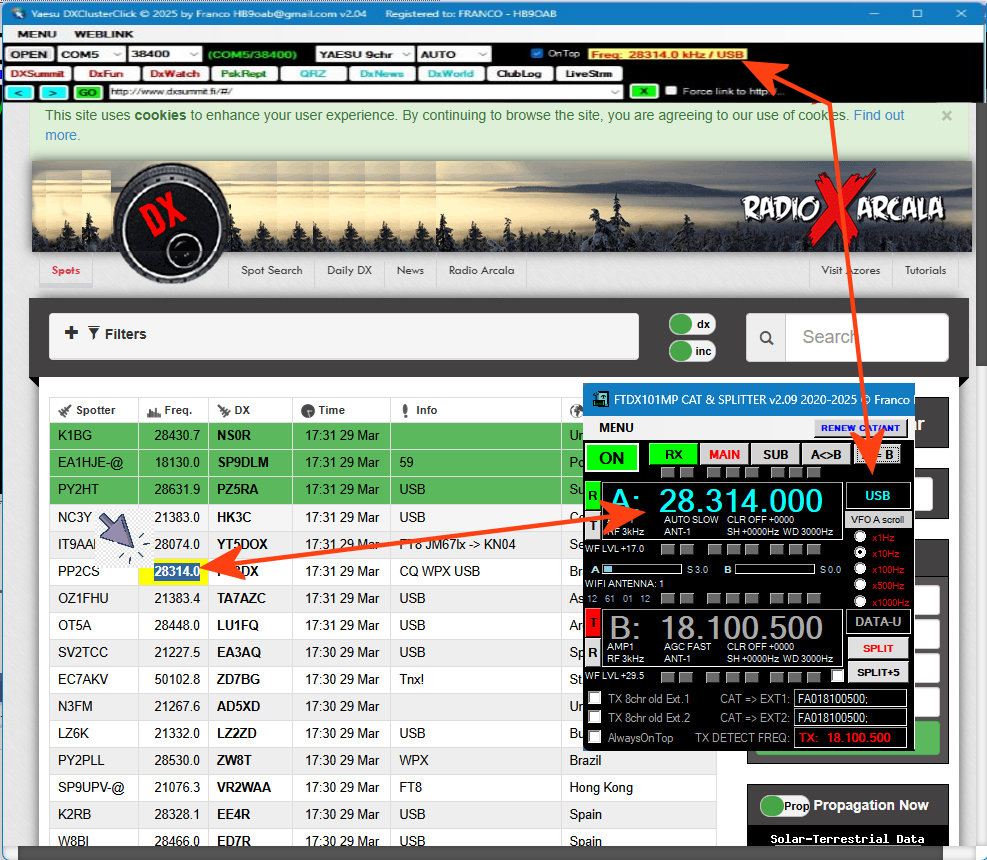
Task: Select the x100Hz scroll step radio
Action: (860, 569)
